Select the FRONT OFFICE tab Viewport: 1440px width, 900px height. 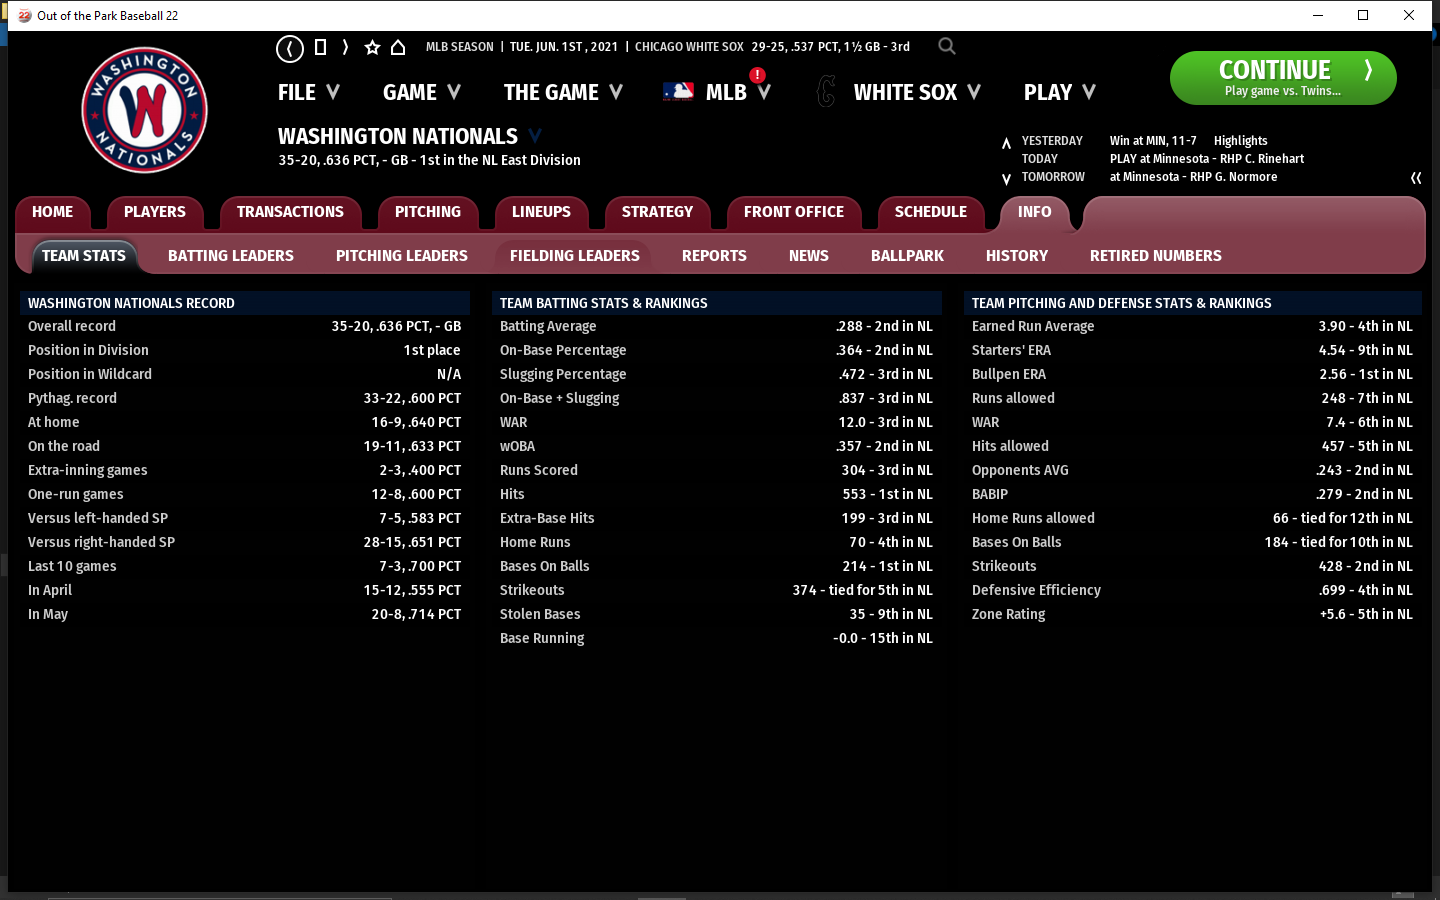click(793, 212)
